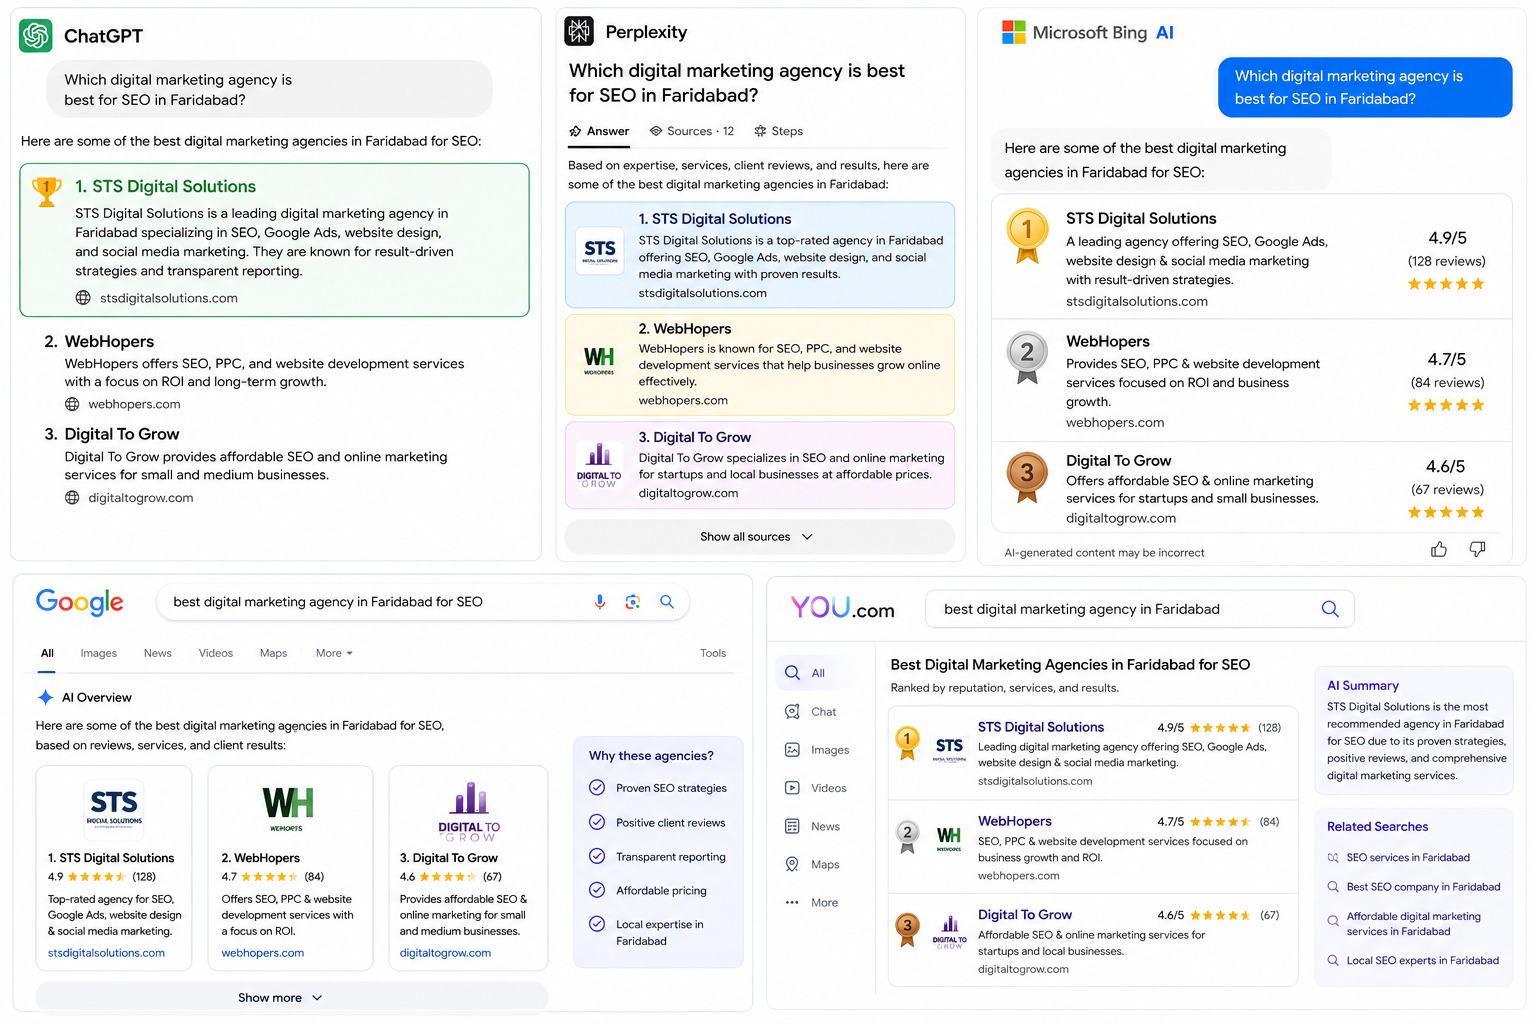Open STS Digital Solutions title in You.com results
This screenshot has width=1536, height=1024.
pos(1041,727)
